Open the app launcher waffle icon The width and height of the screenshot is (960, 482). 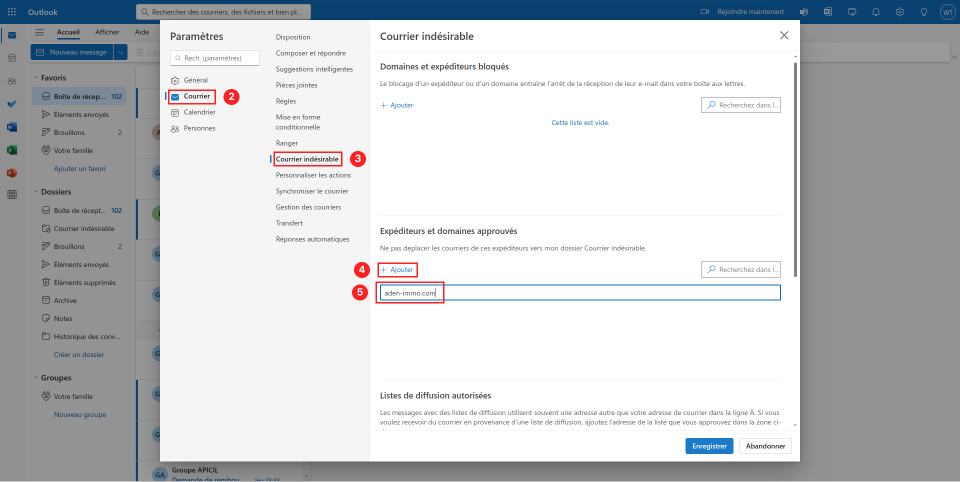[12, 12]
